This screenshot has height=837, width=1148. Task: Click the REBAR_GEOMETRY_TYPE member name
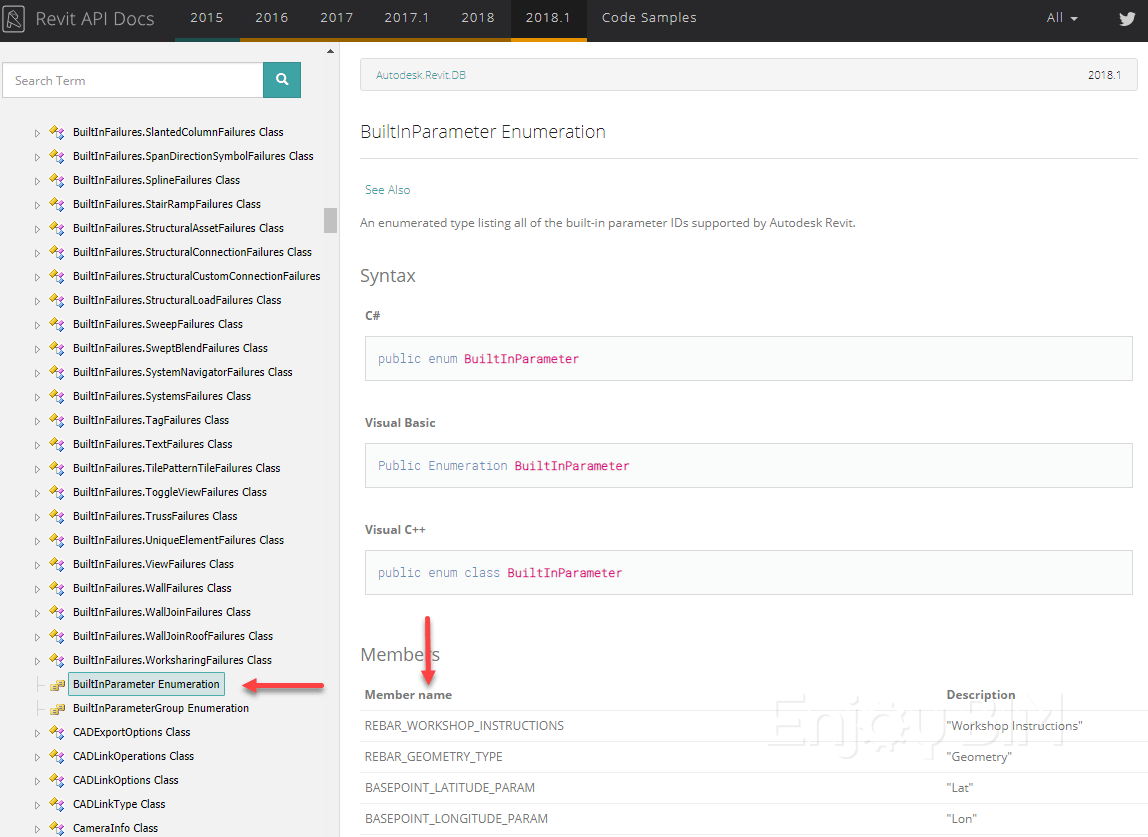434,756
